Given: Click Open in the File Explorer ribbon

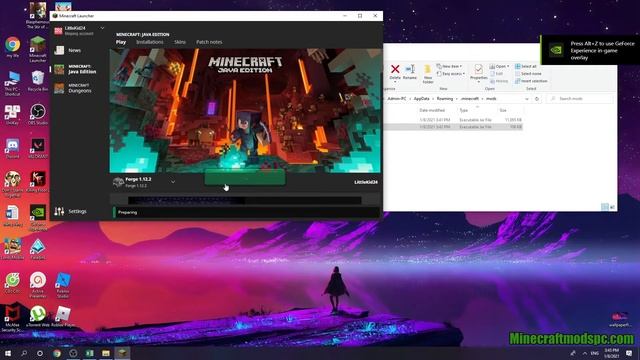Looking at the screenshot, I should click(x=499, y=66).
